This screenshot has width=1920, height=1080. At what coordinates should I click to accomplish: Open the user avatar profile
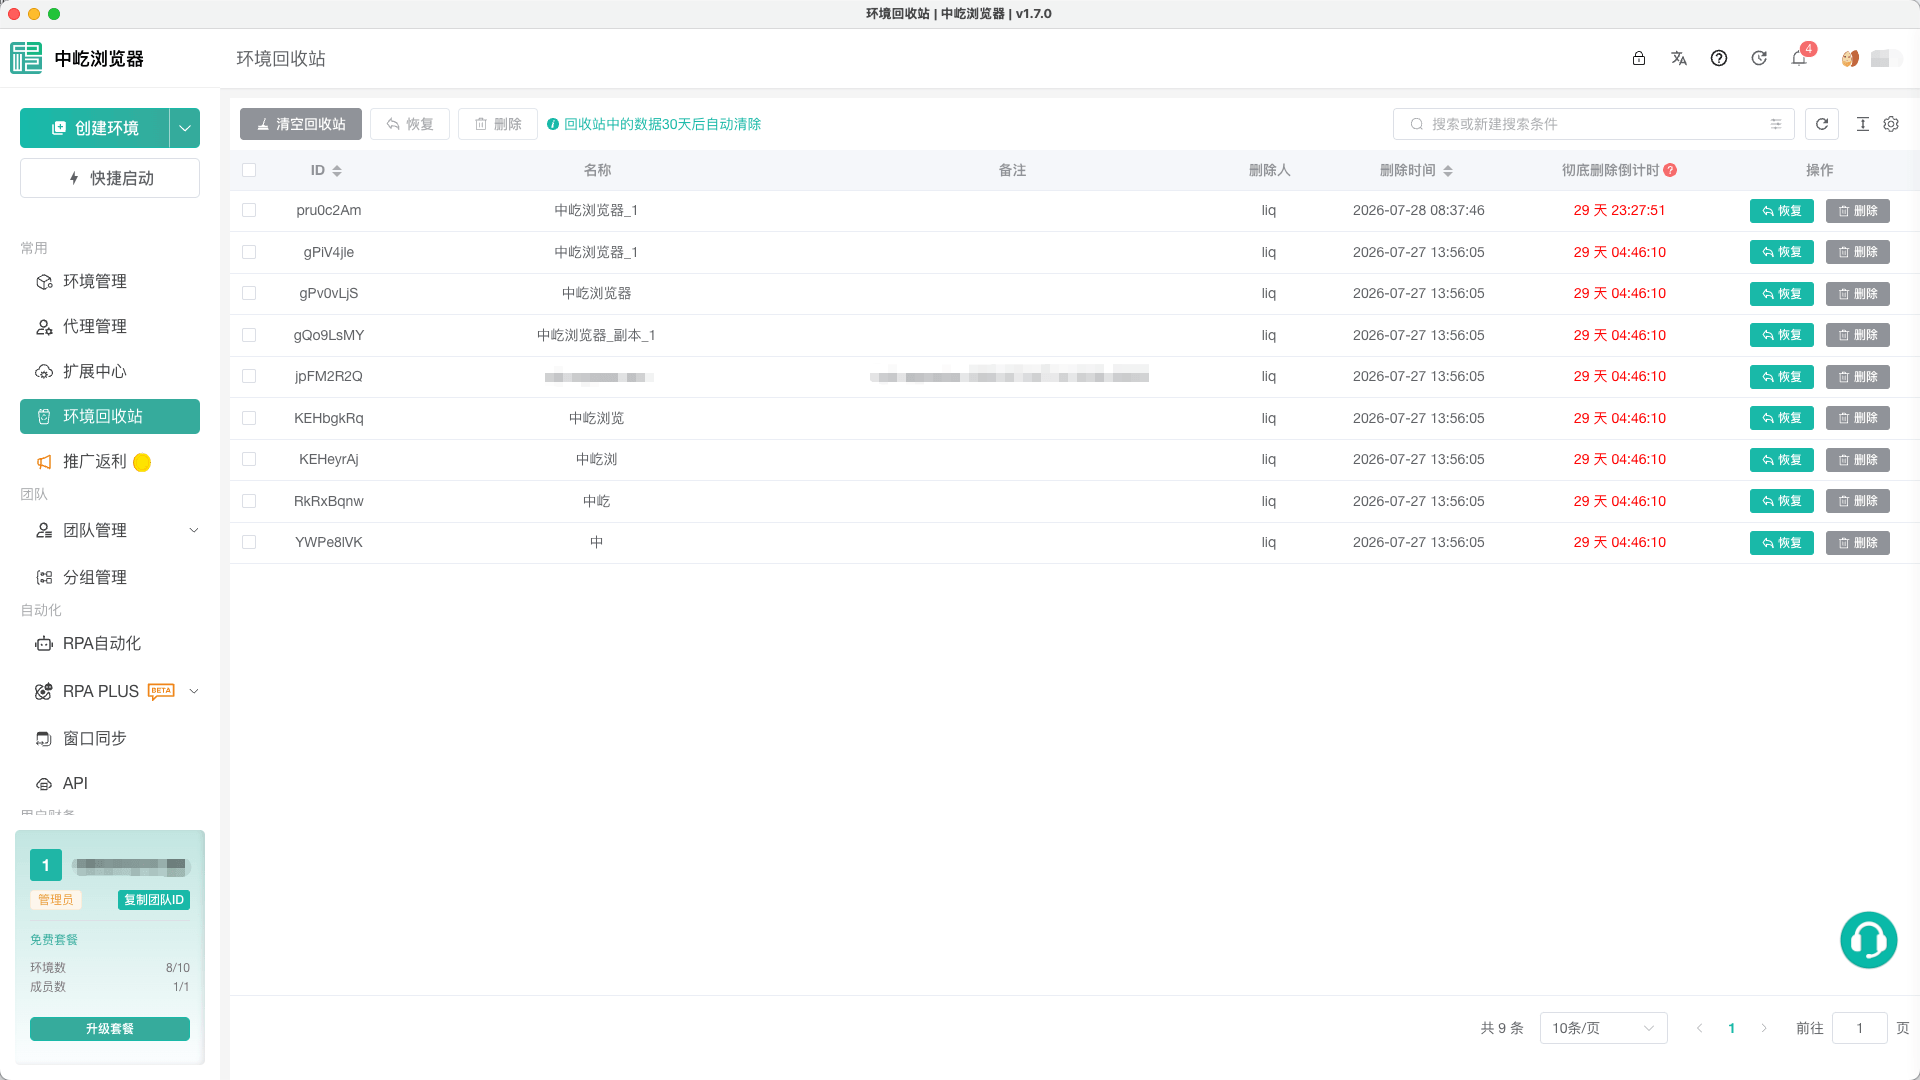coord(1850,59)
